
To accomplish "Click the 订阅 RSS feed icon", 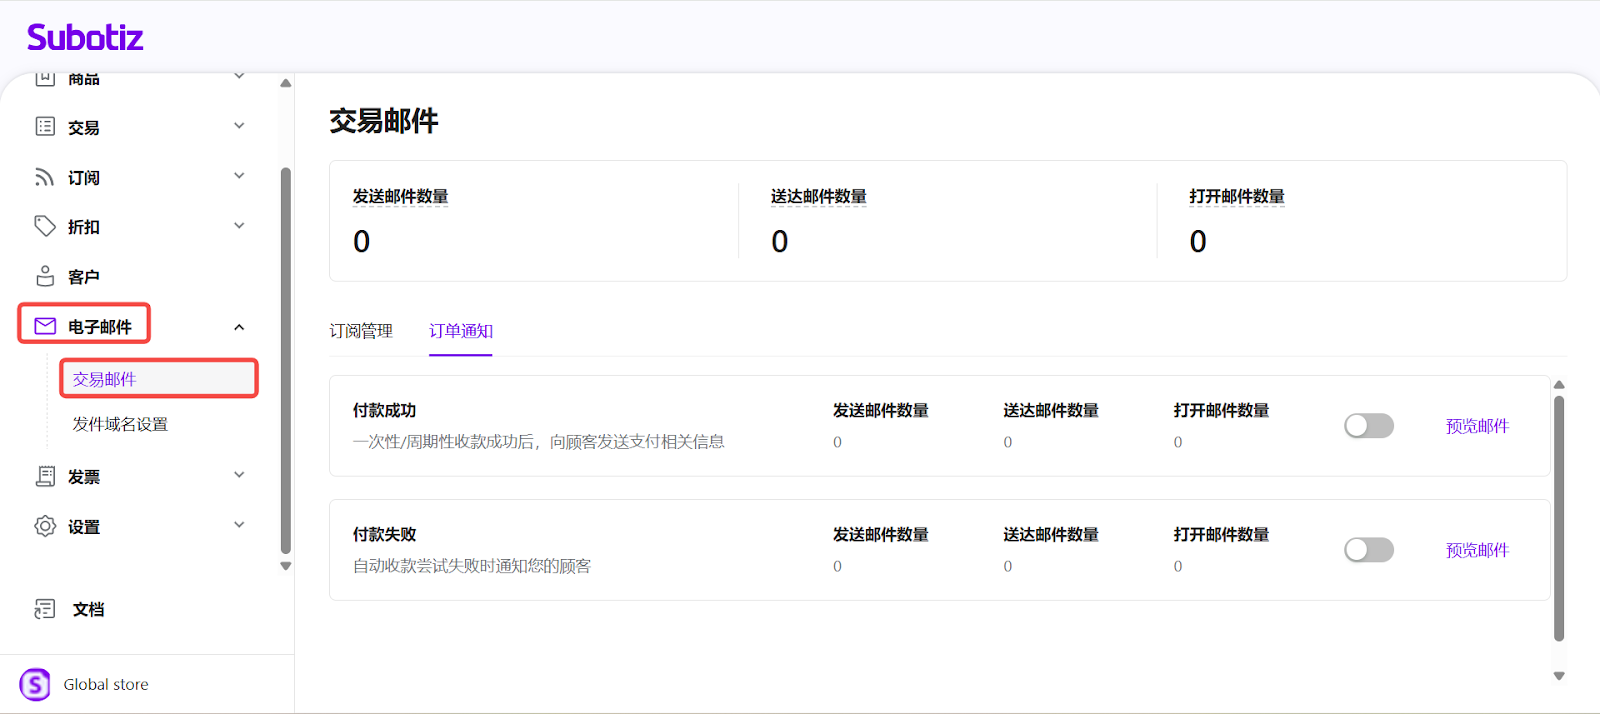I will [x=45, y=177].
